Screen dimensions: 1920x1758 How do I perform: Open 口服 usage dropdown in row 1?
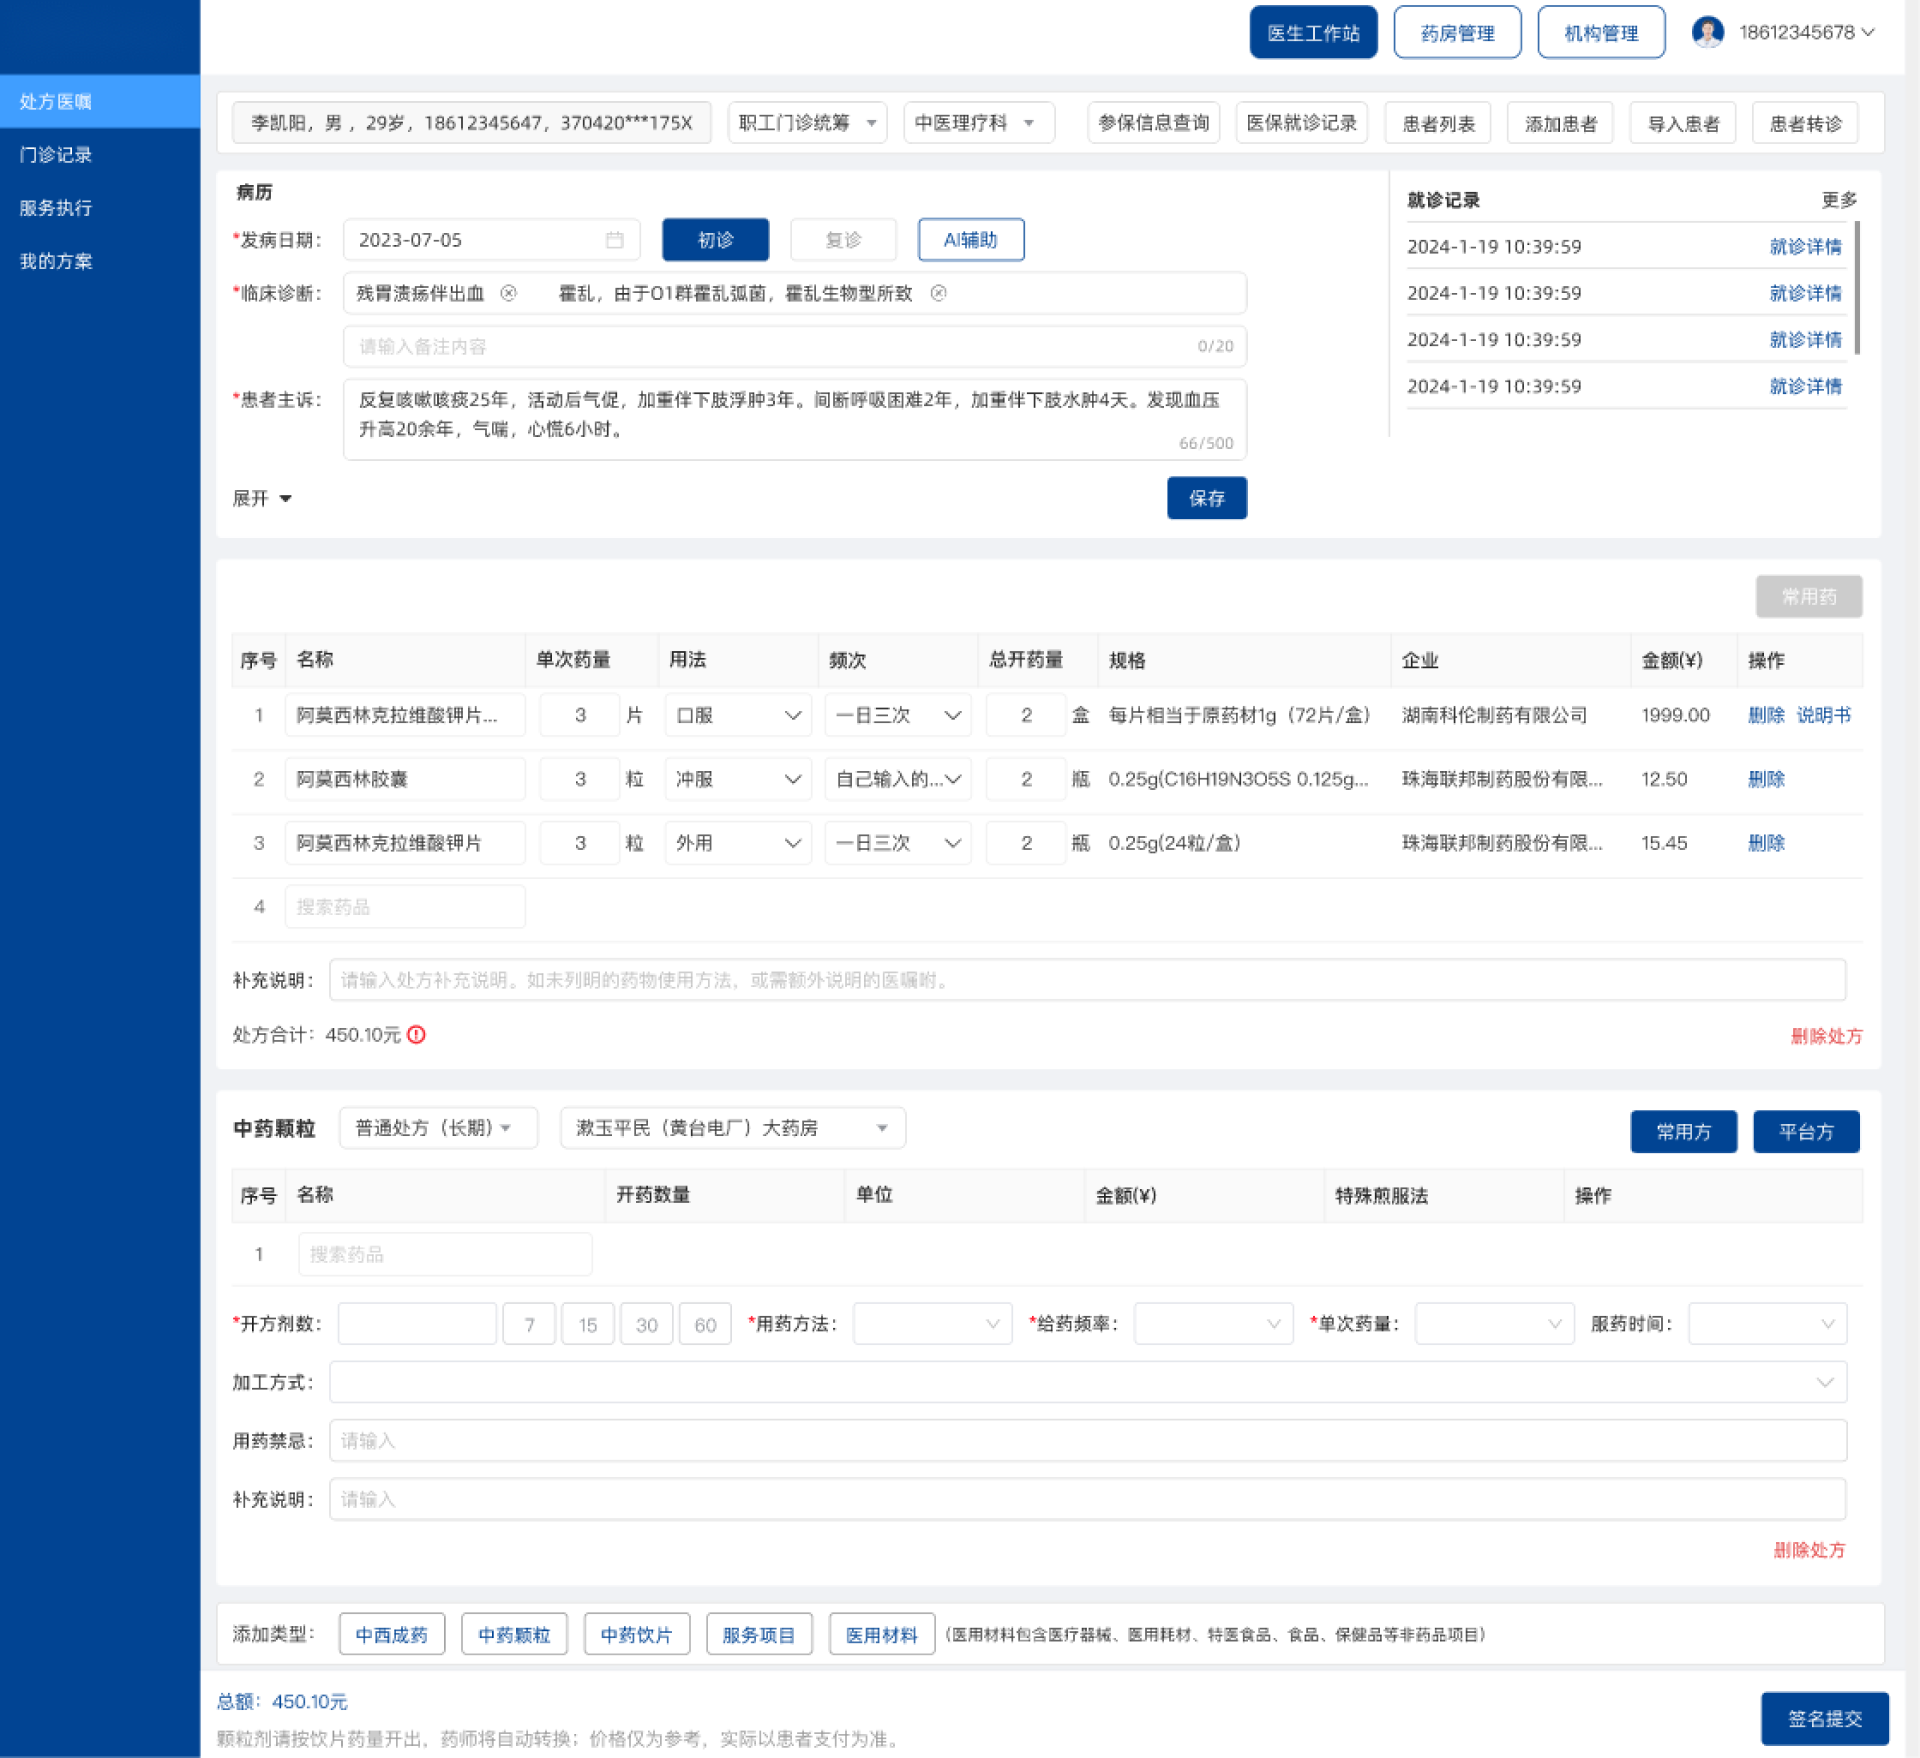(738, 715)
